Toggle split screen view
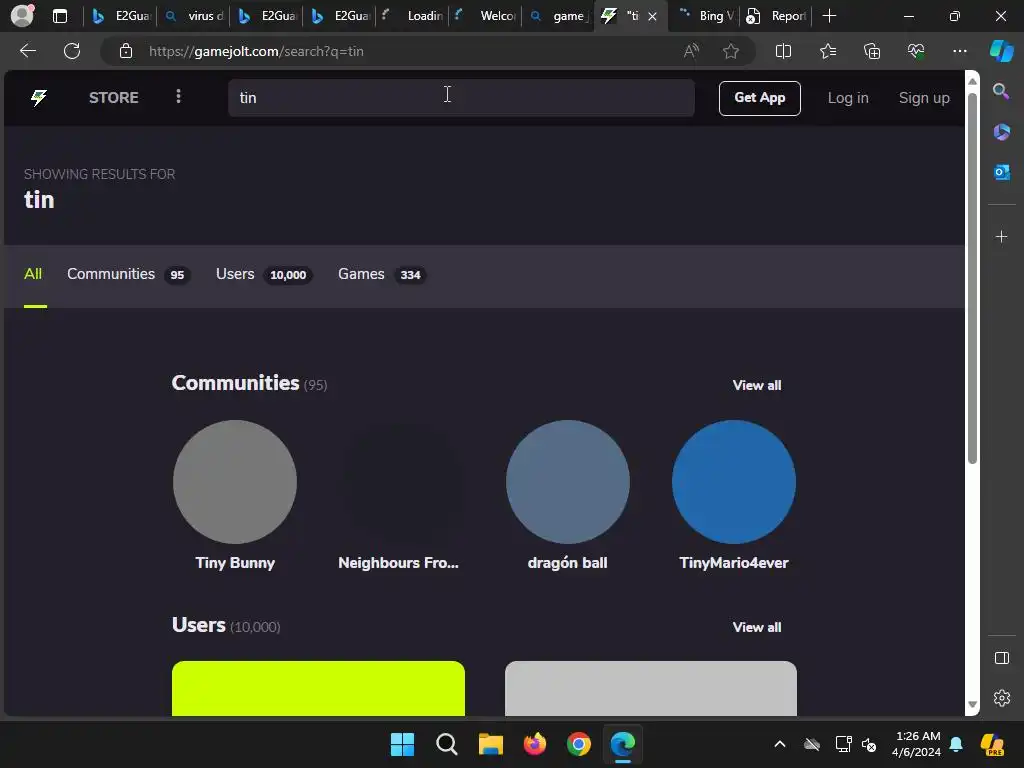The height and width of the screenshot is (768, 1024). point(783,51)
